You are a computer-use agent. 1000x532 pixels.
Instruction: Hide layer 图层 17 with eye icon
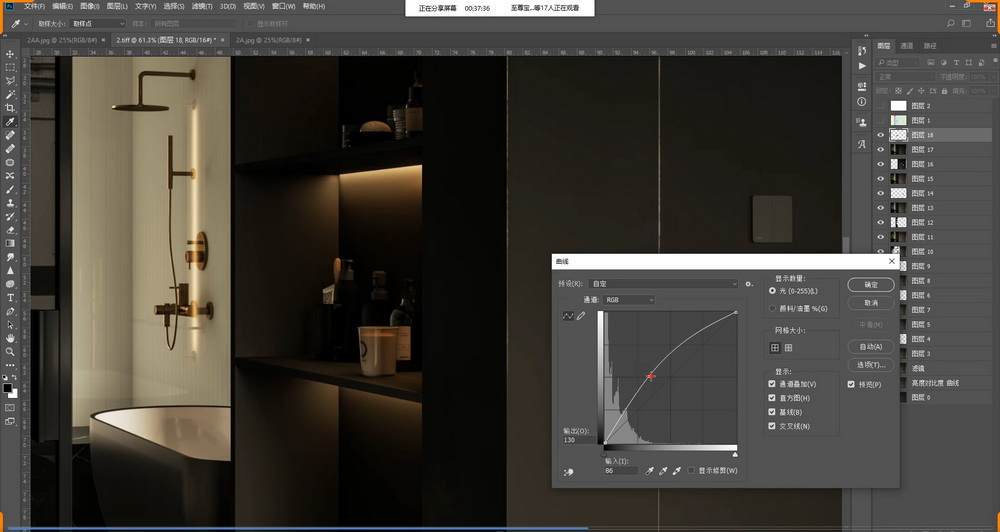(x=881, y=149)
